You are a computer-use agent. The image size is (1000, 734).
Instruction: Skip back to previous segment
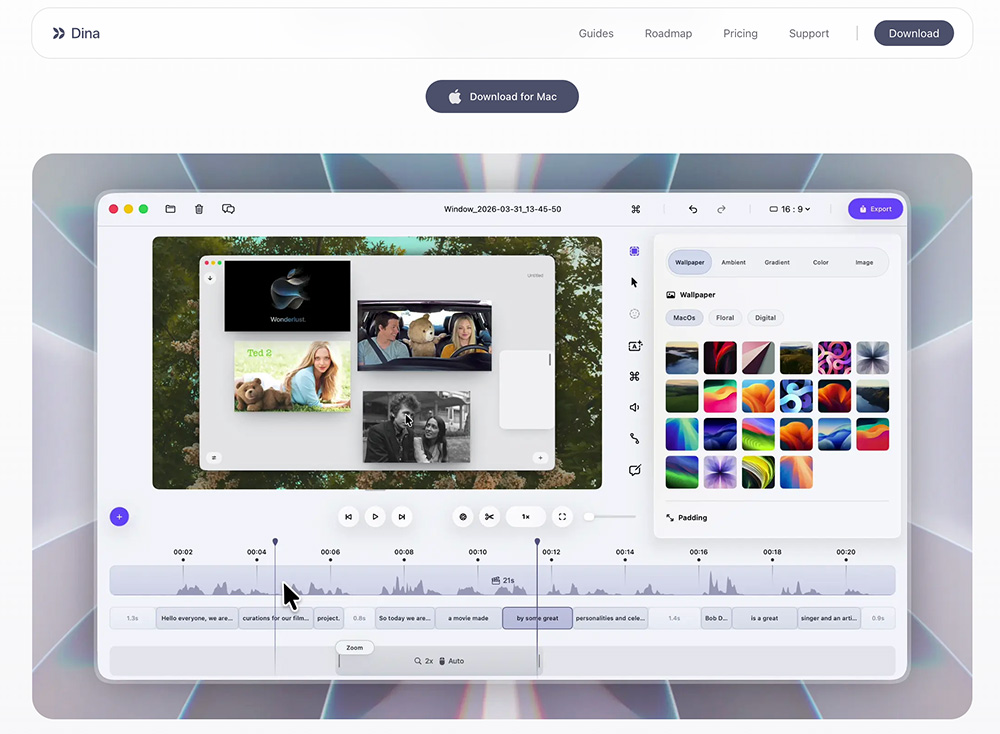click(348, 517)
